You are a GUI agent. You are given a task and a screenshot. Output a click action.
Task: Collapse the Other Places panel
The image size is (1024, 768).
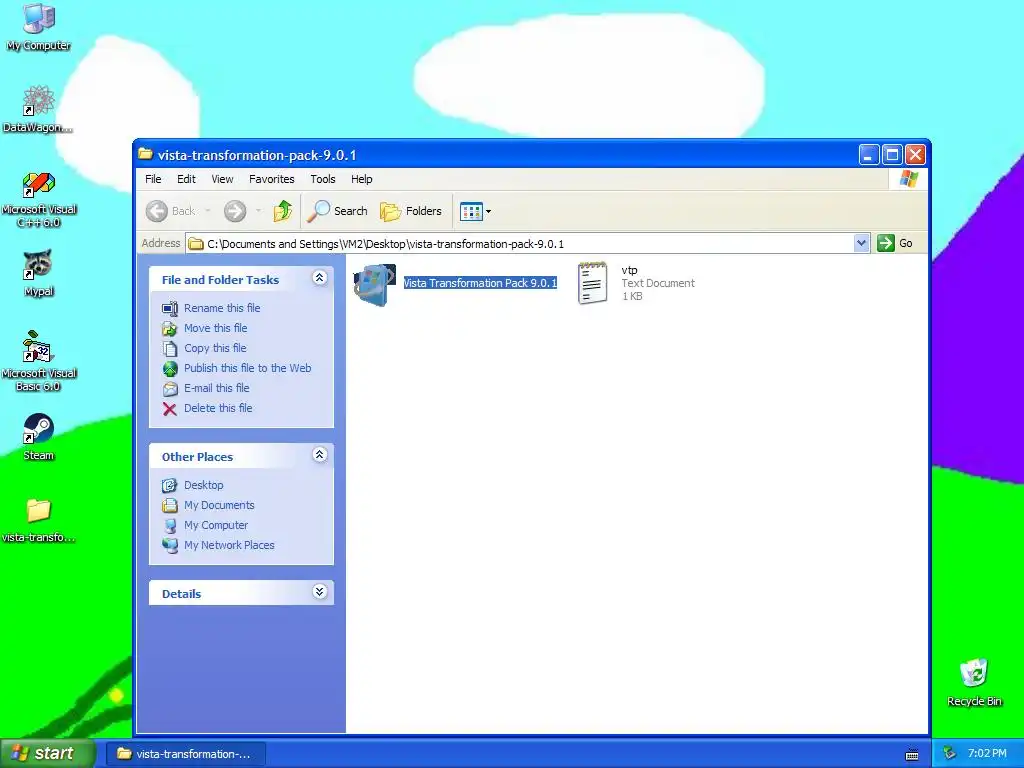(x=319, y=455)
